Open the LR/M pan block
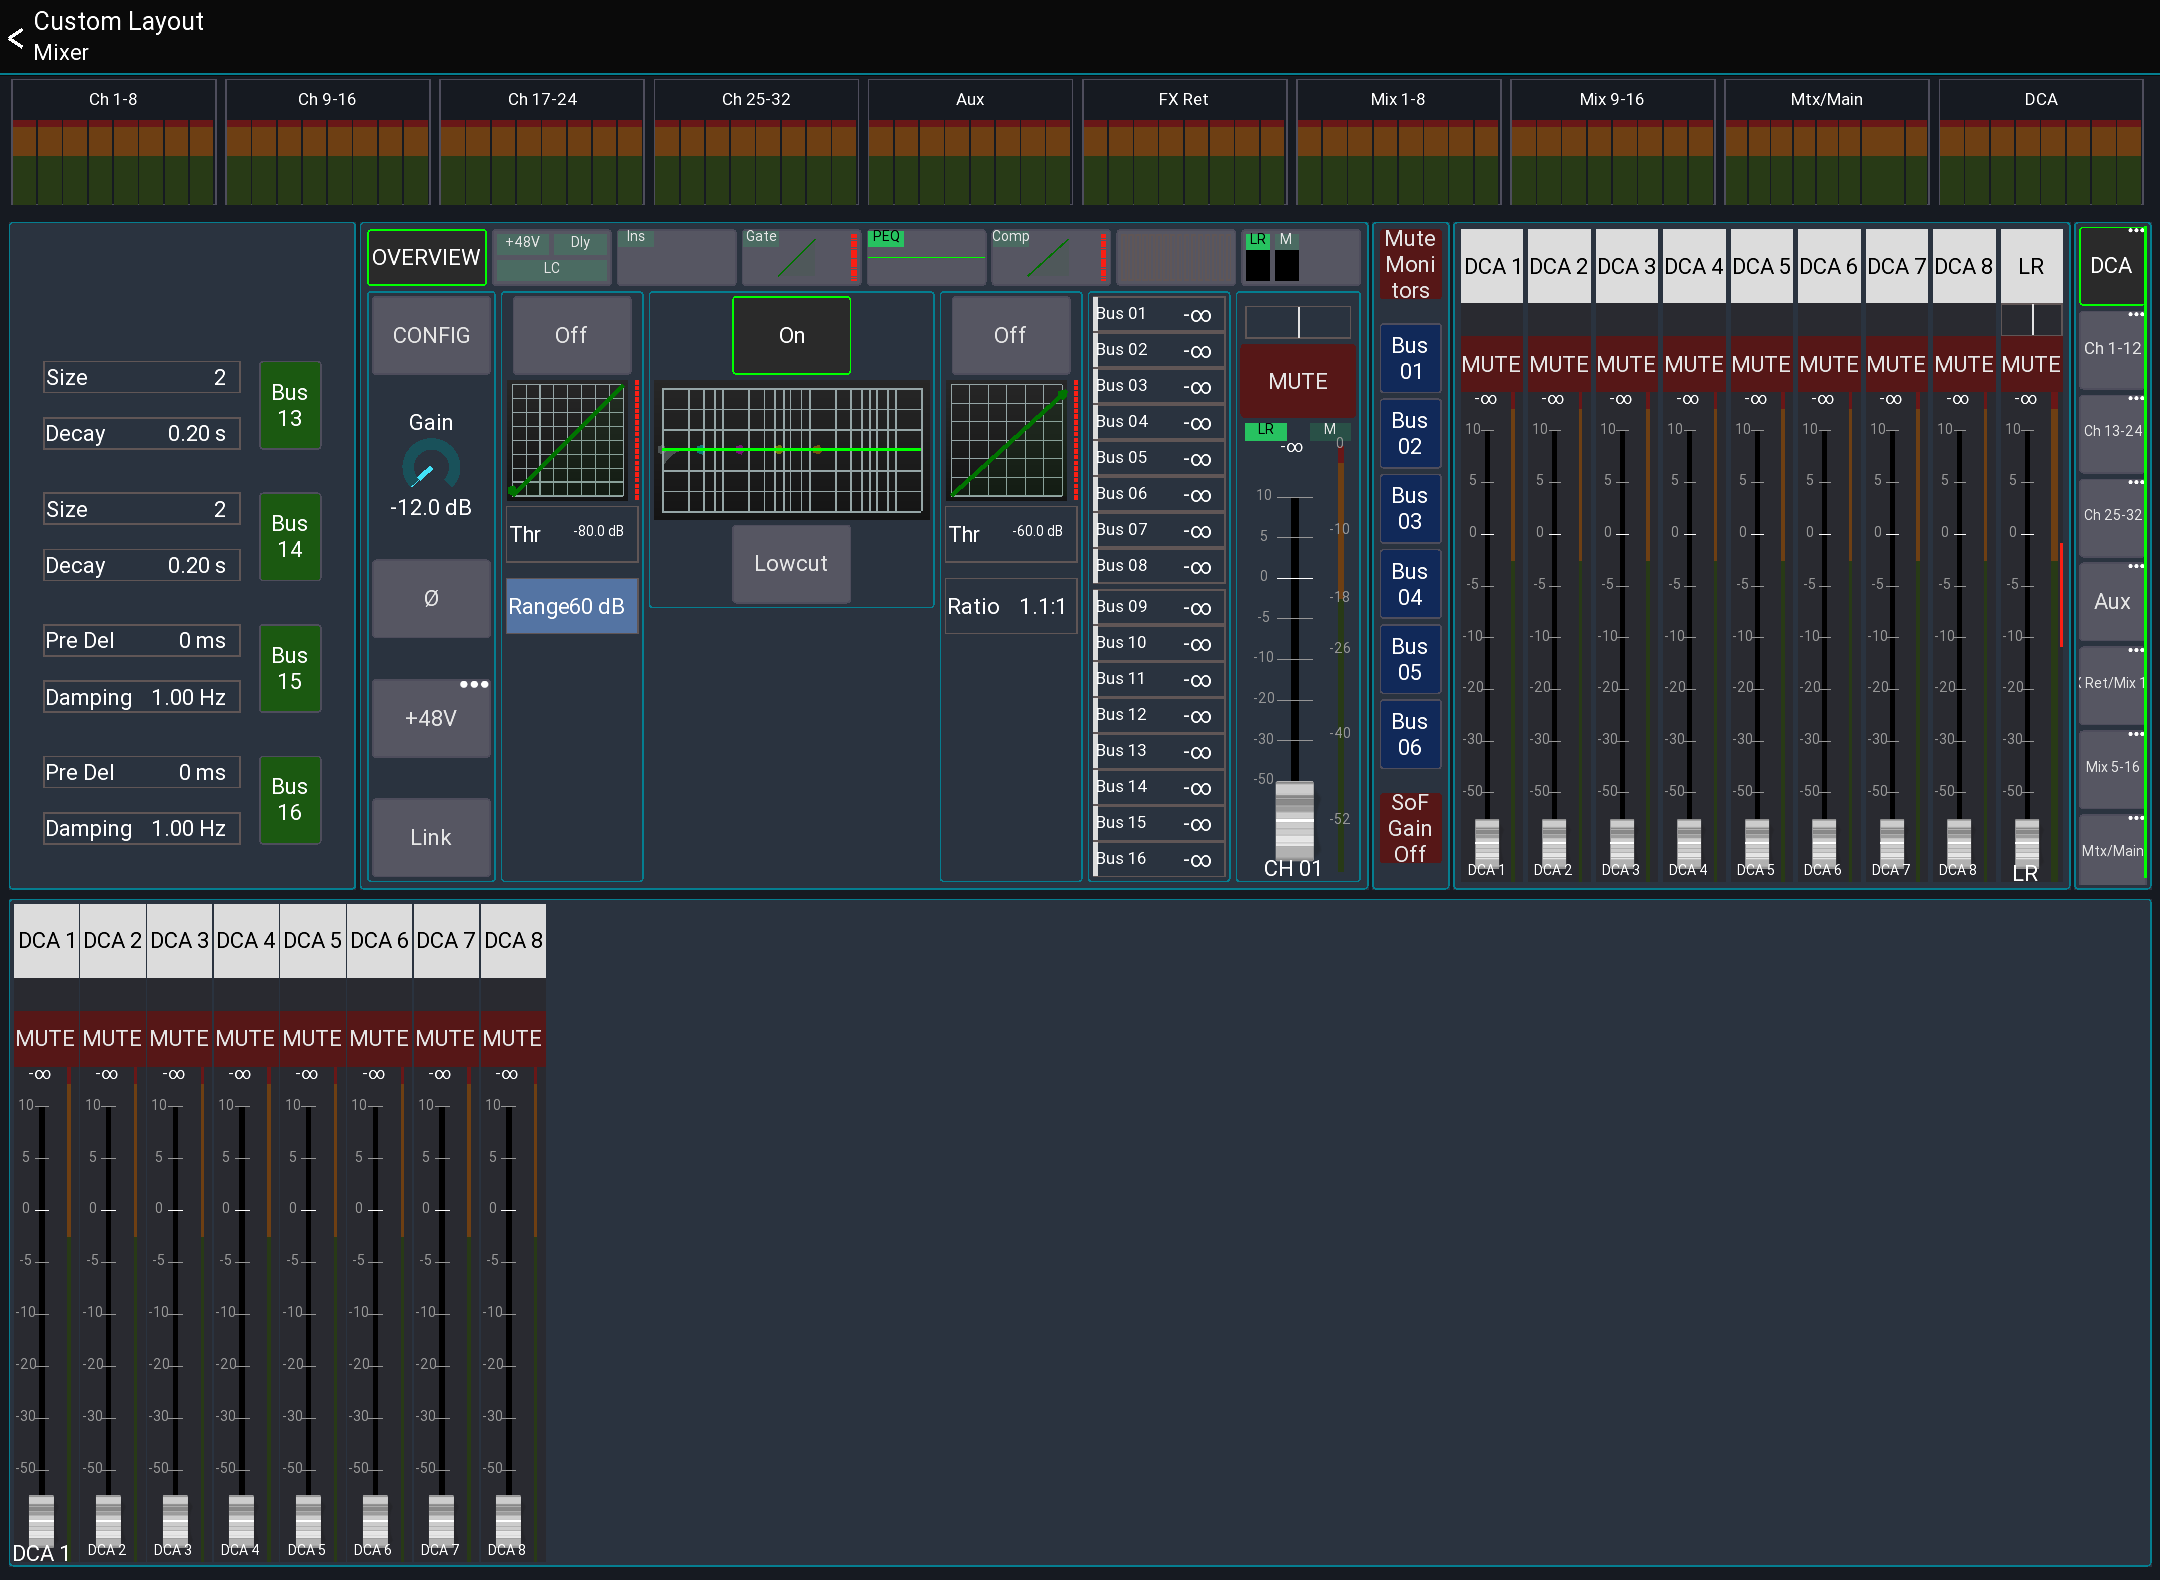This screenshot has width=2160, height=1580. coord(1300,257)
